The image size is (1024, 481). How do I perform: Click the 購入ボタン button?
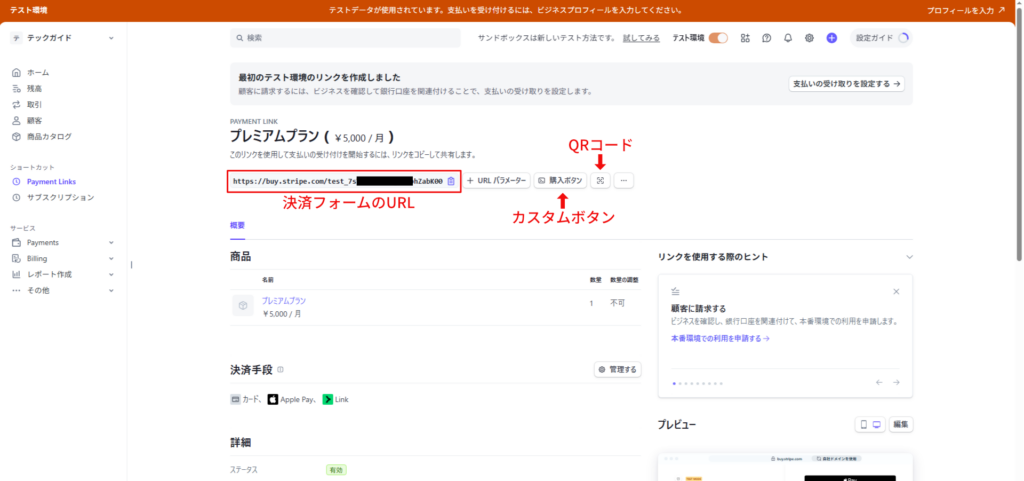click(560, 181)
